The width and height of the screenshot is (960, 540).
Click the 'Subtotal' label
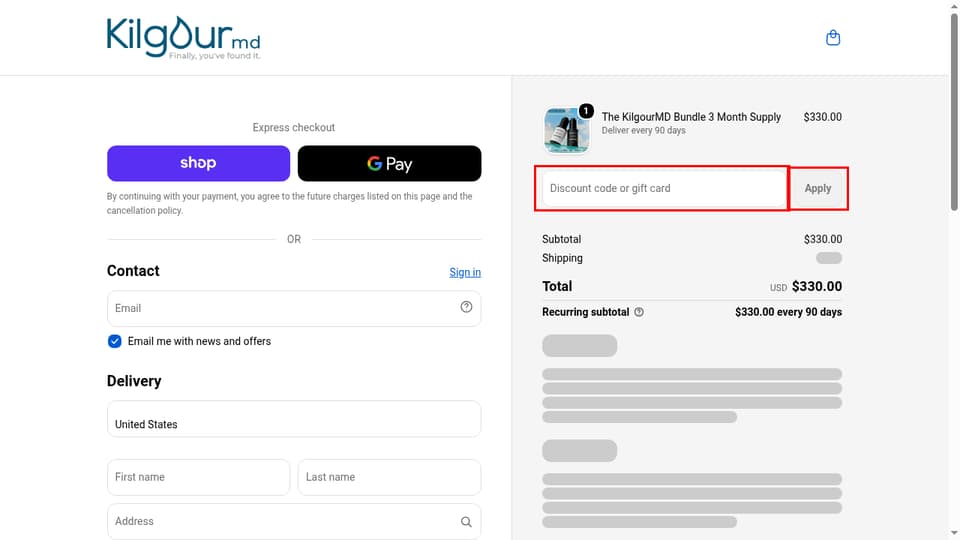[x=561, y=239]
